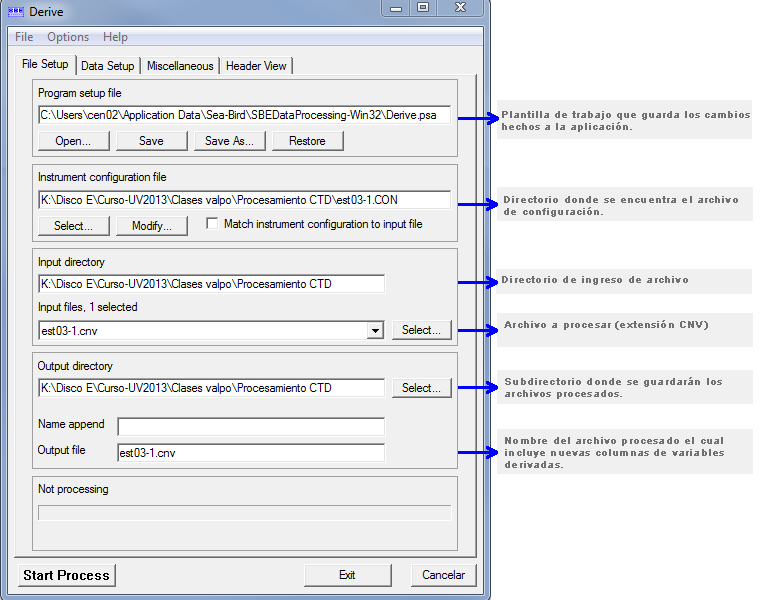The width and height of the screenshot is (760, 600).
Task: Switch to the Data Setup tab
Action: click(107, 66)
